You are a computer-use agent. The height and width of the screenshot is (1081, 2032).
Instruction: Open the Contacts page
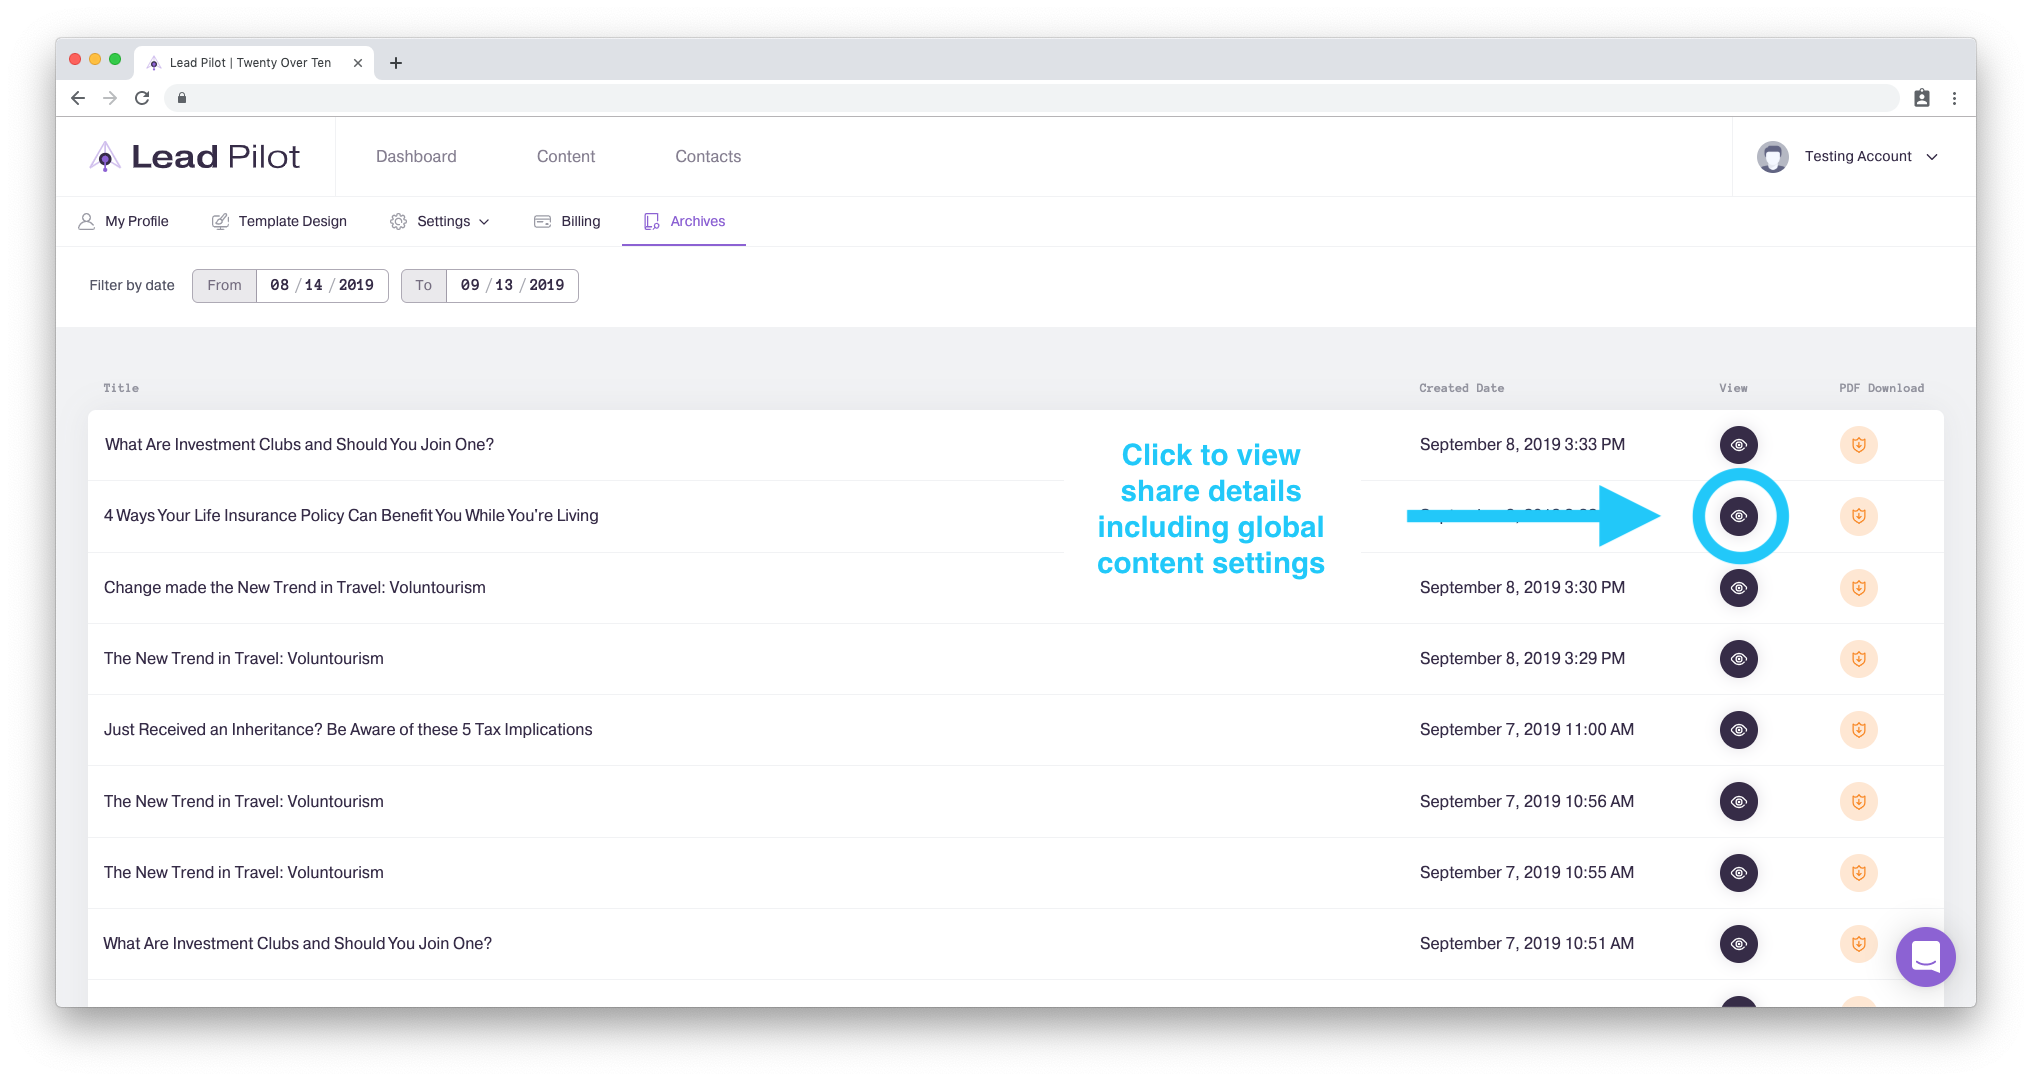tap(708, 157)
